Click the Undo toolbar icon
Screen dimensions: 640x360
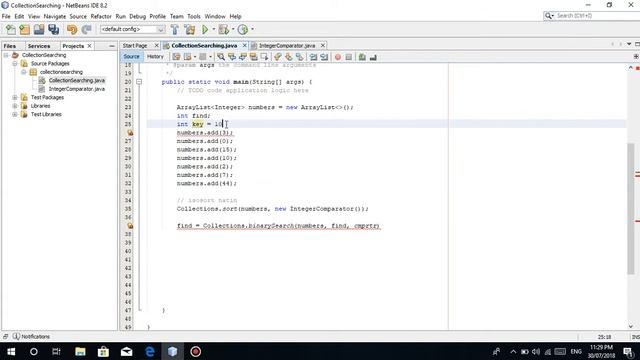click(x=72, y=29)
